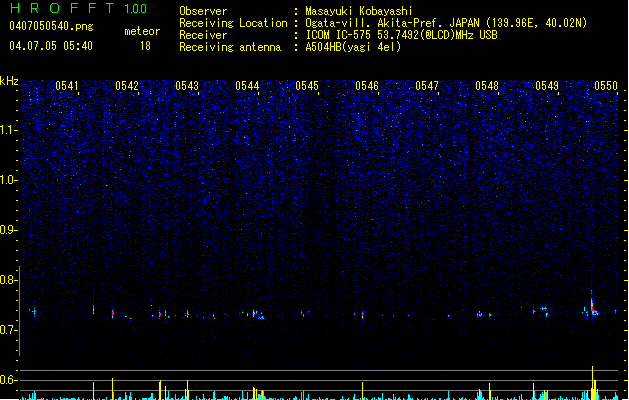This screenshot has height=400, width=629.
Task: Click the A504HB(yagi 4el) antenna text
Action: [x=353, y=47]
